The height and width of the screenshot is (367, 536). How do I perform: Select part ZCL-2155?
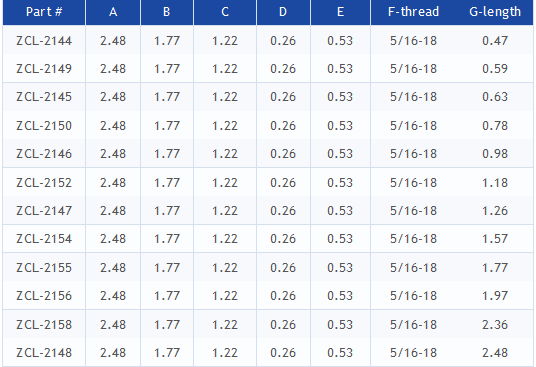point(44,268)
